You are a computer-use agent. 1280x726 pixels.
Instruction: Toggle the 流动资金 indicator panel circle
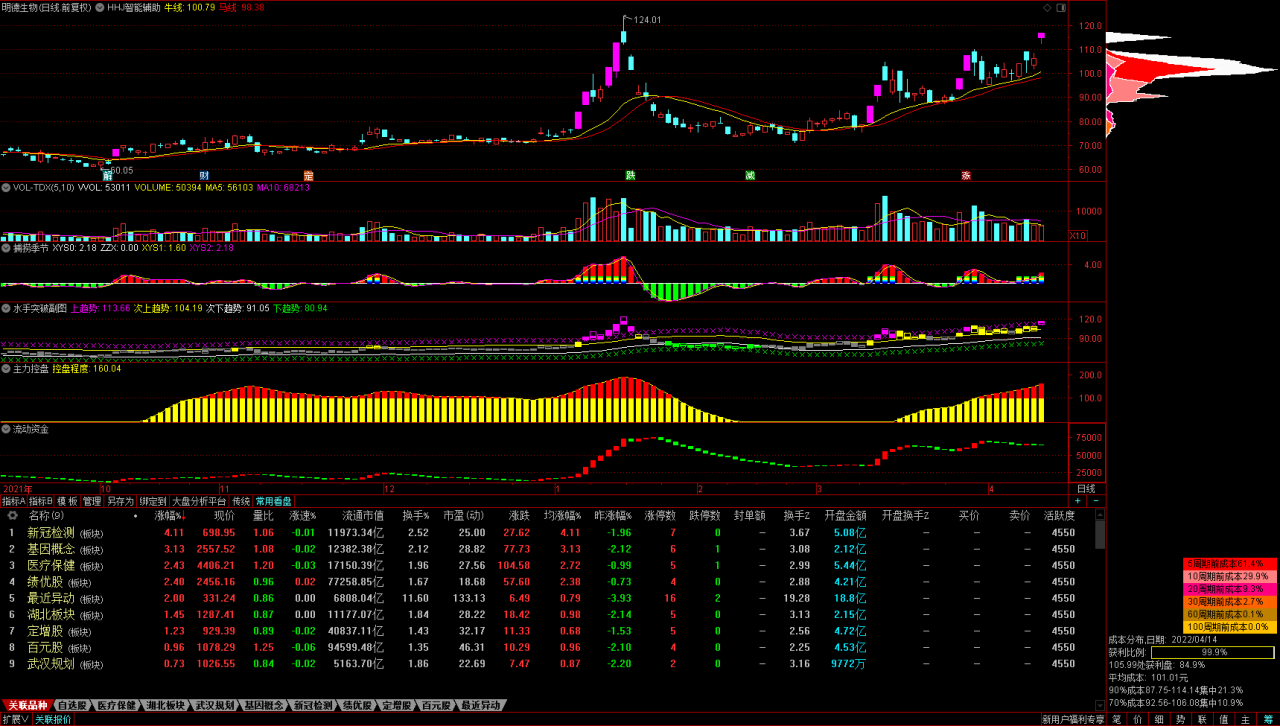(x=6, y=429)
